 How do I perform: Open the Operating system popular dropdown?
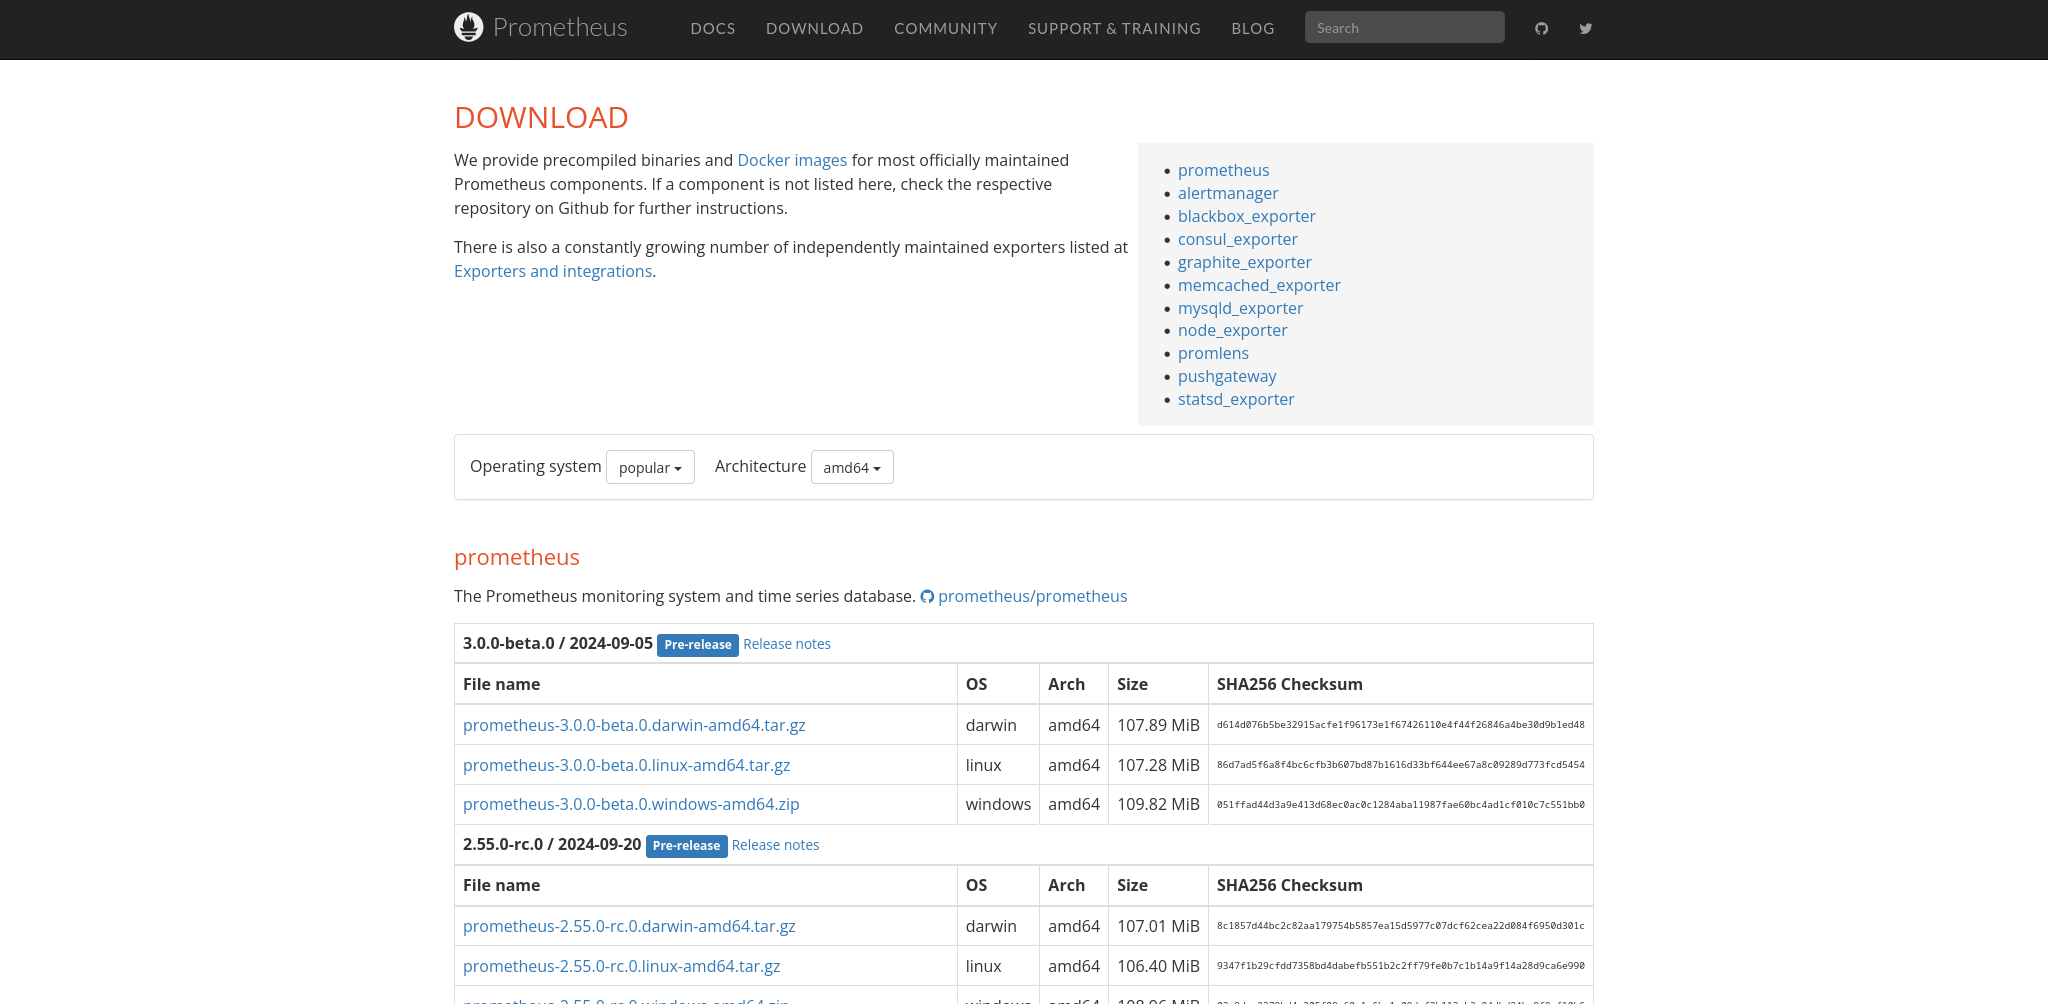(x=650, y=467)
